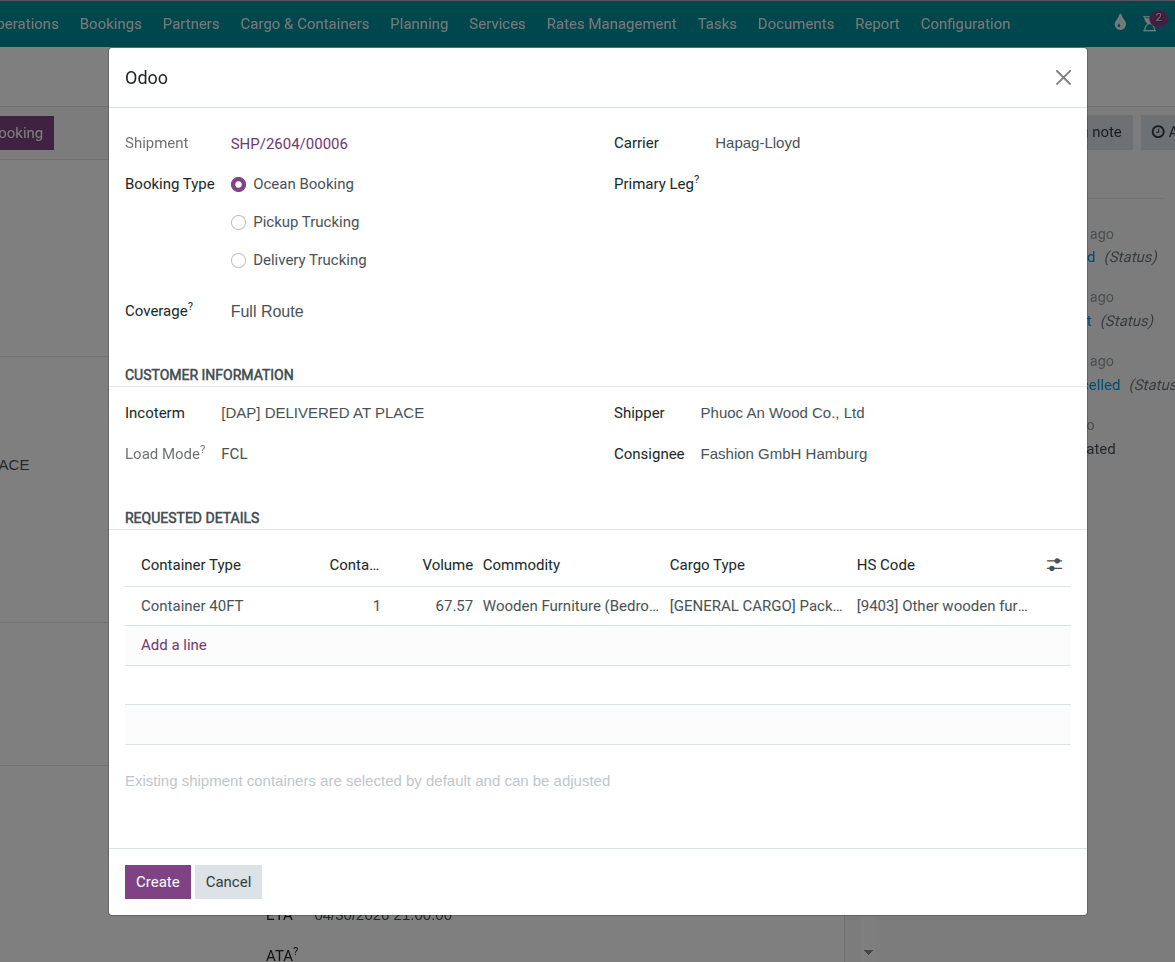Open the Consignee field Fashion GmbH Hamburg
This screenshot has height=962, width=1175.
click(783, 453)
